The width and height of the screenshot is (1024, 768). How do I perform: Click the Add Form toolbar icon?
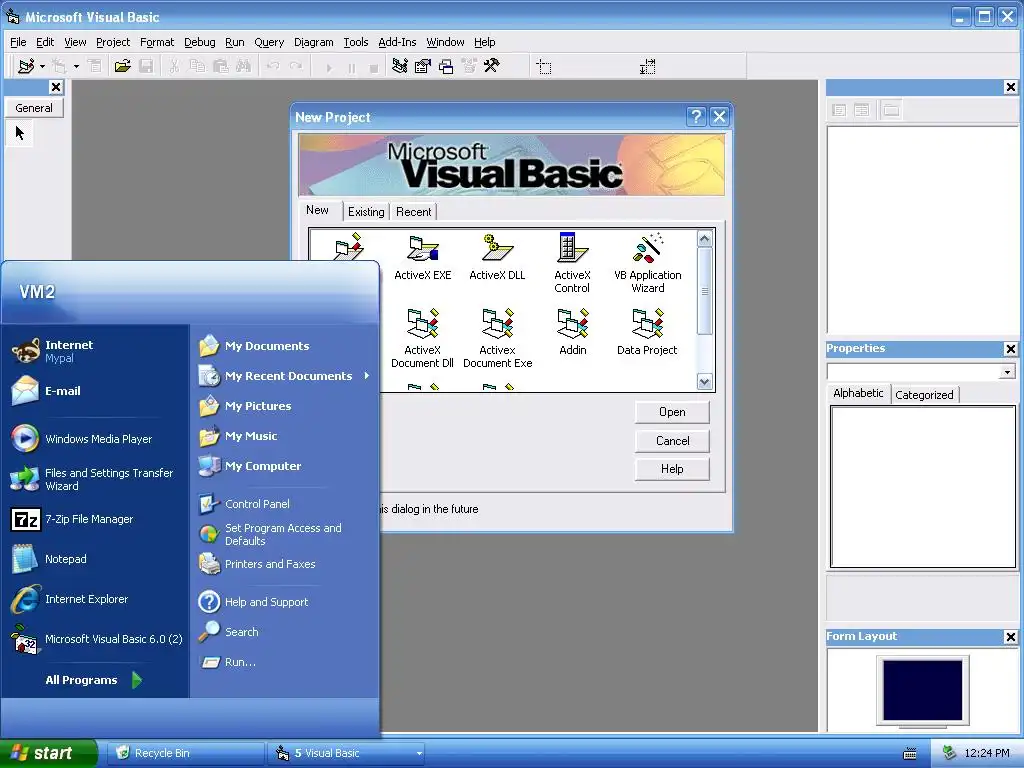tap(59, 66)
